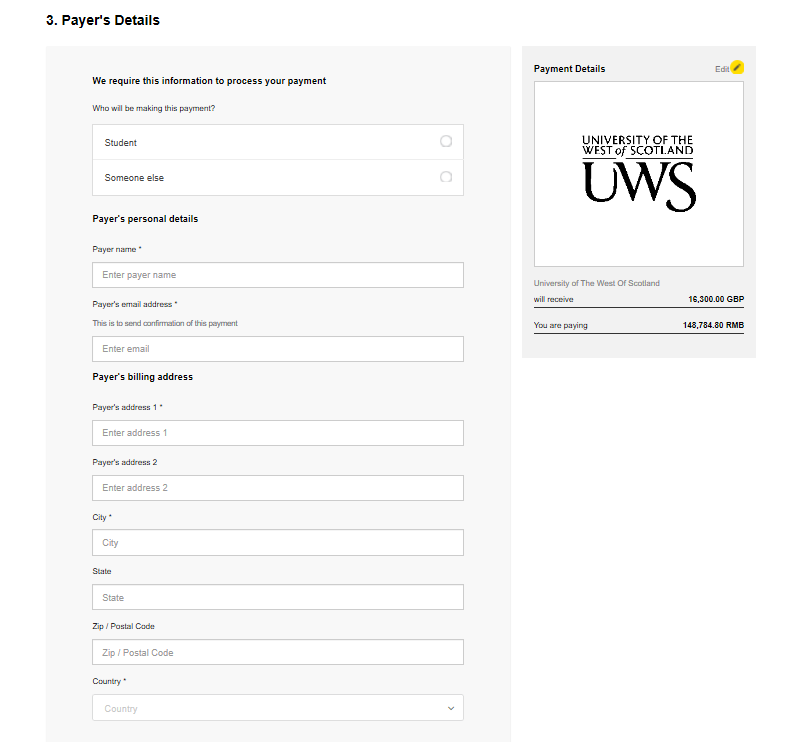Select the Someone else radio button
The height and width of the screenshot is (742, 802).
click(x=446, y=177)
